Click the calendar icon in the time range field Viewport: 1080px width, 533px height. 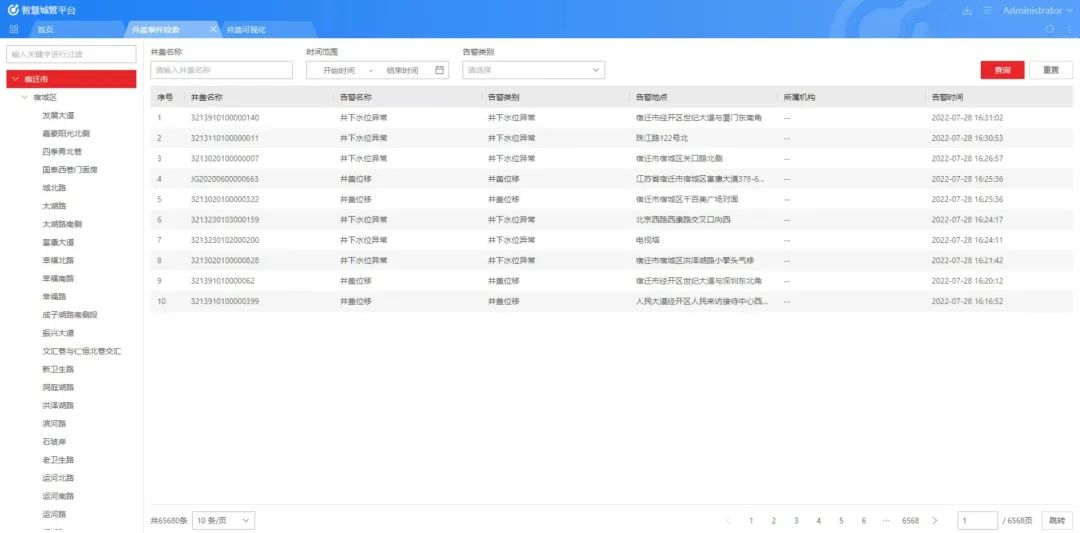pyautogui.click(x=439, y=70)
